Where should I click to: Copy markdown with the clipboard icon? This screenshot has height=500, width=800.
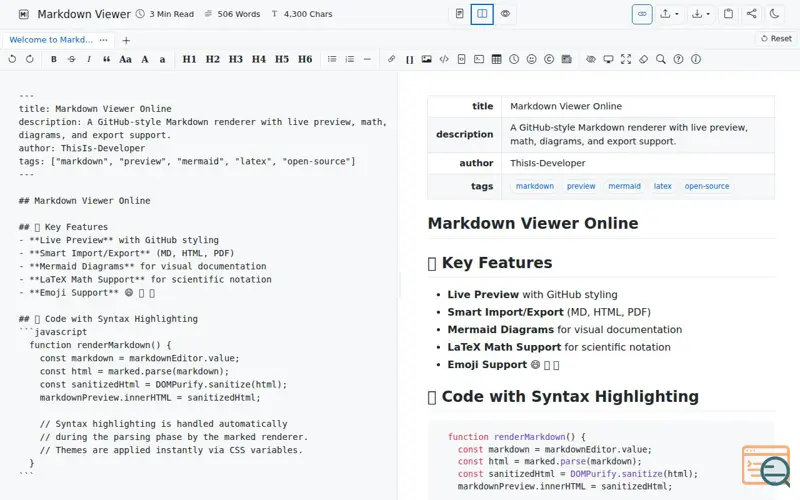tap(729, 14)
